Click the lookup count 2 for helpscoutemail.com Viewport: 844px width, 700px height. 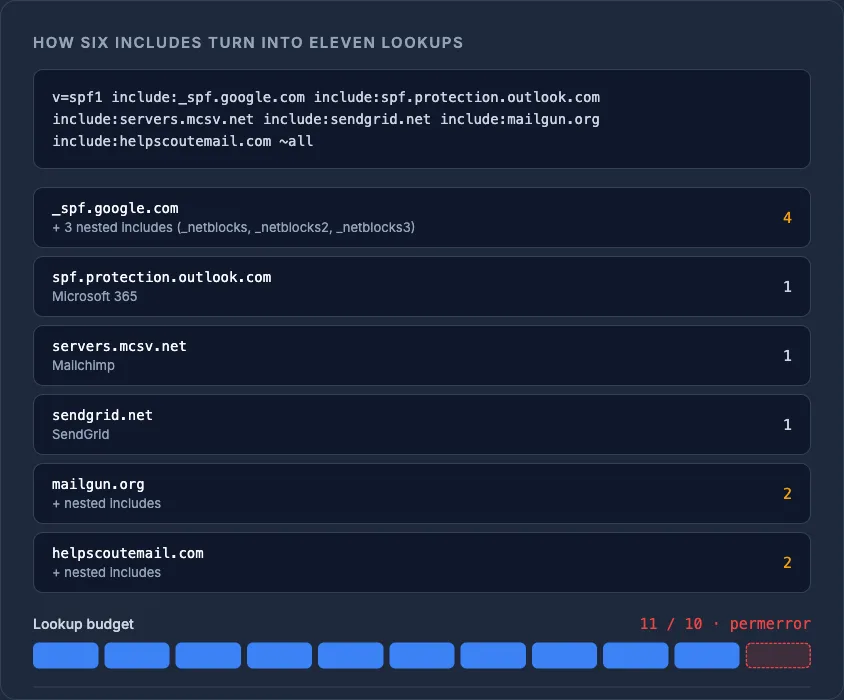pyautogui.click(x=787, y=562)
